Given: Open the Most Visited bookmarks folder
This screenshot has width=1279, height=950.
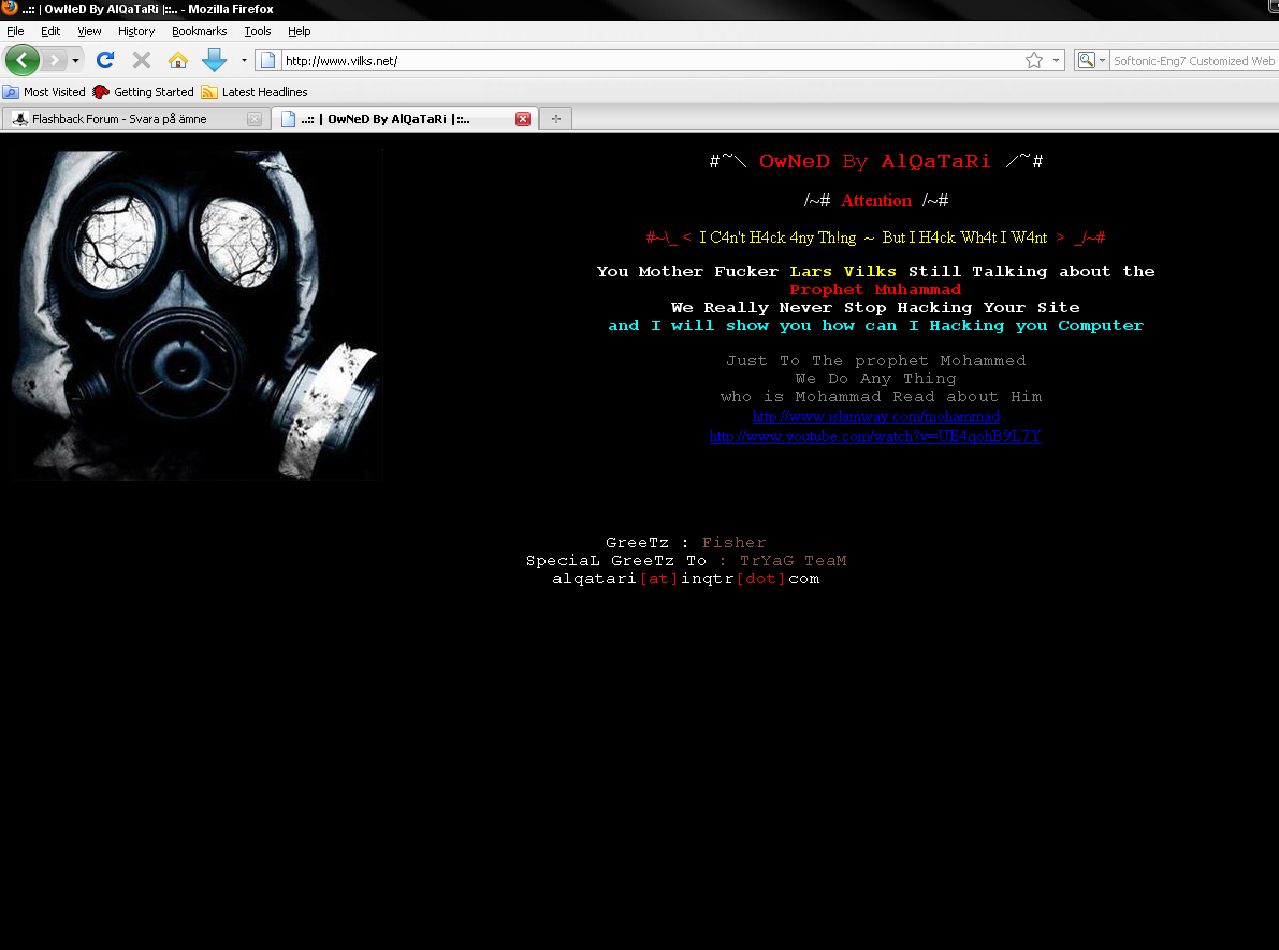Looking at the screenshot, I should click(45, 92).
